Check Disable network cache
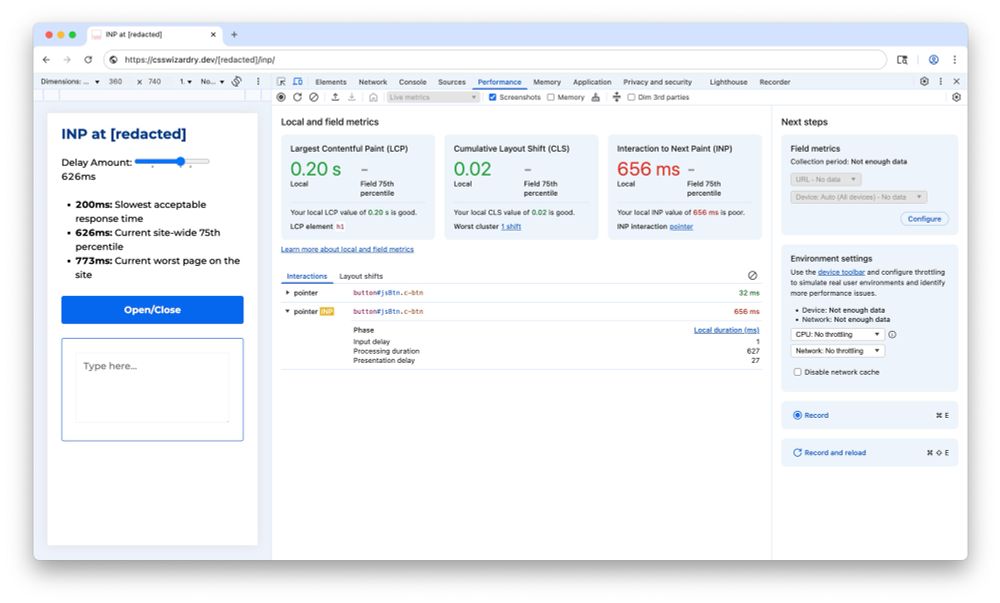1000x603 pixels. pos(797,372)
